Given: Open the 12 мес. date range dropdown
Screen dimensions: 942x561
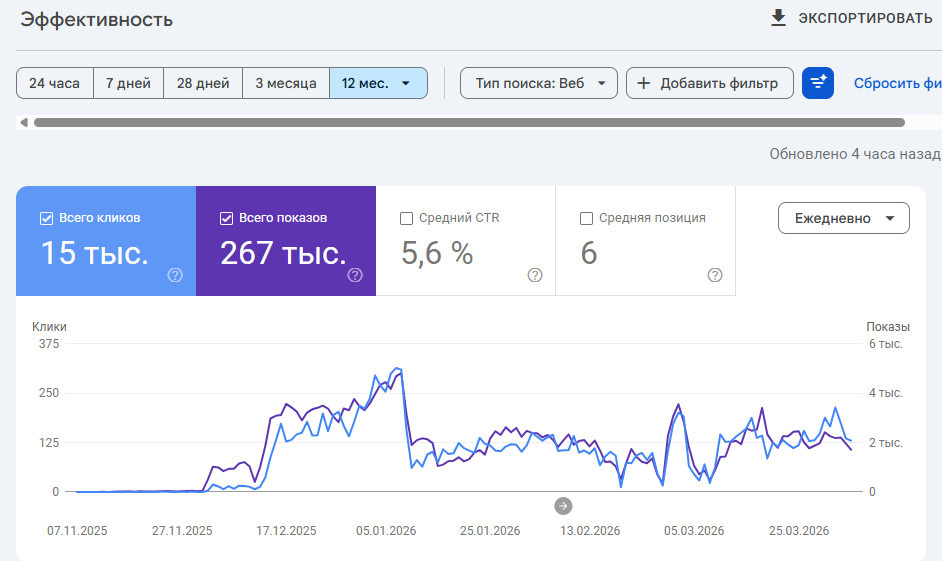Looking at the screenshot, I should coord(378,83).
